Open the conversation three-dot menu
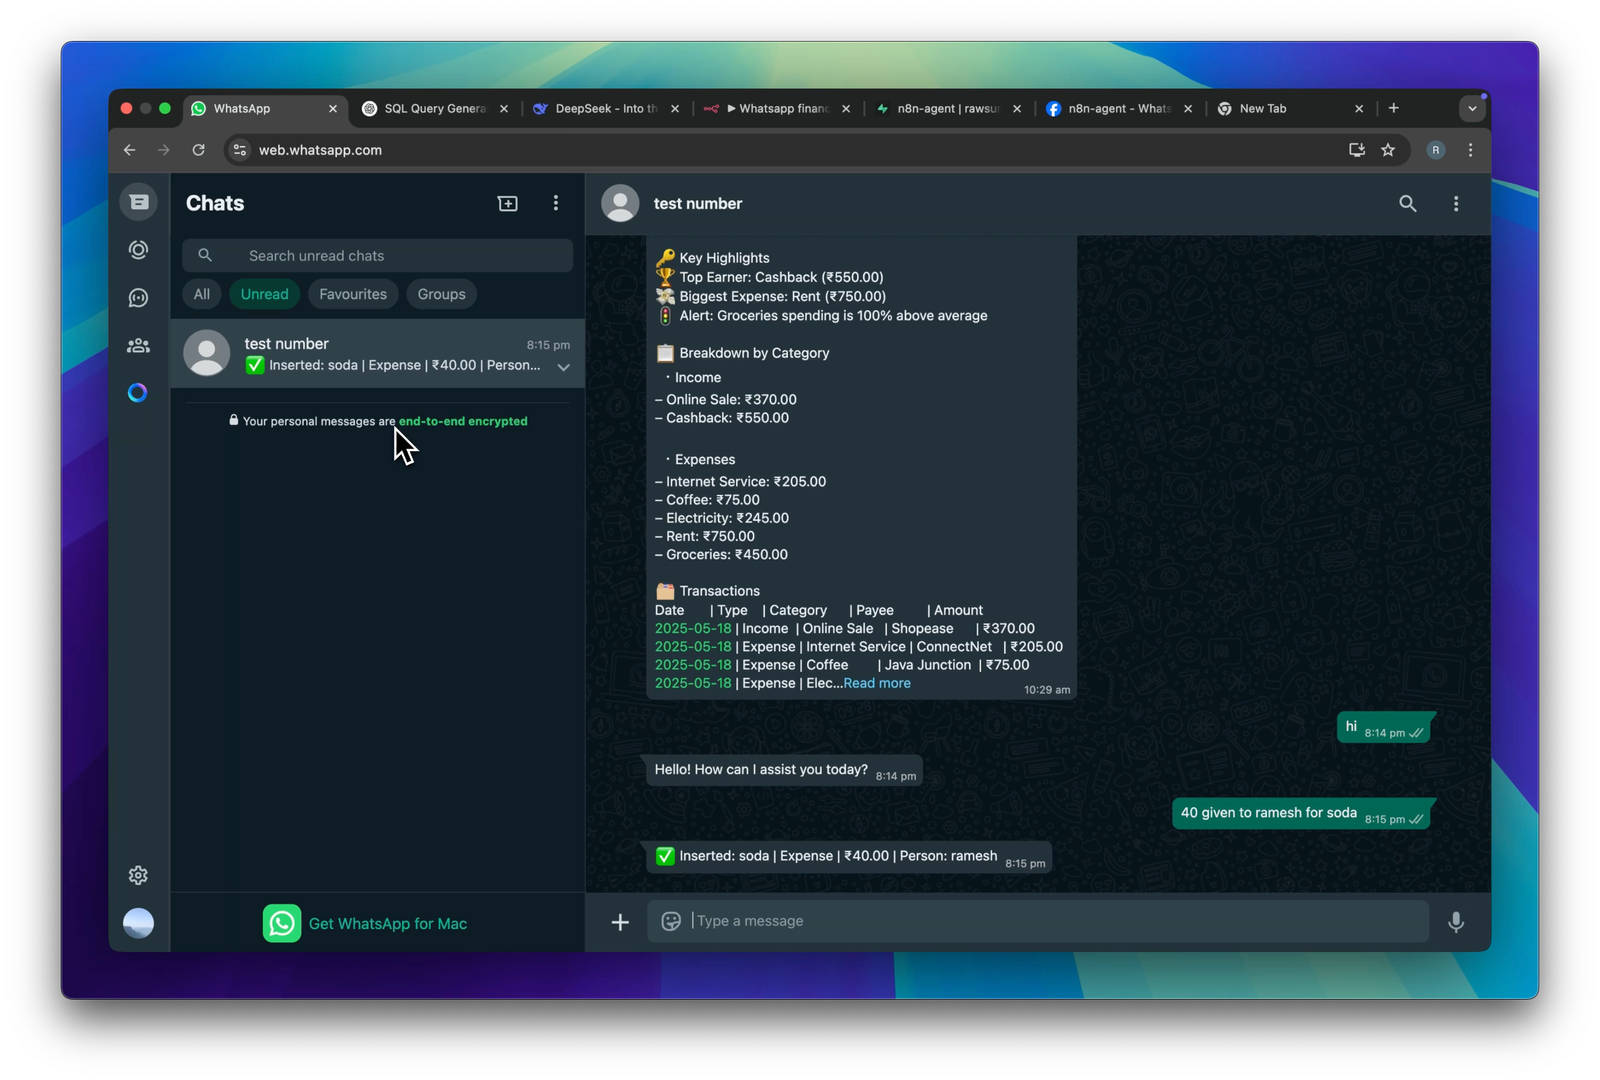1600x1080 pixels. pyautogui.click(x=1456, y=204)
